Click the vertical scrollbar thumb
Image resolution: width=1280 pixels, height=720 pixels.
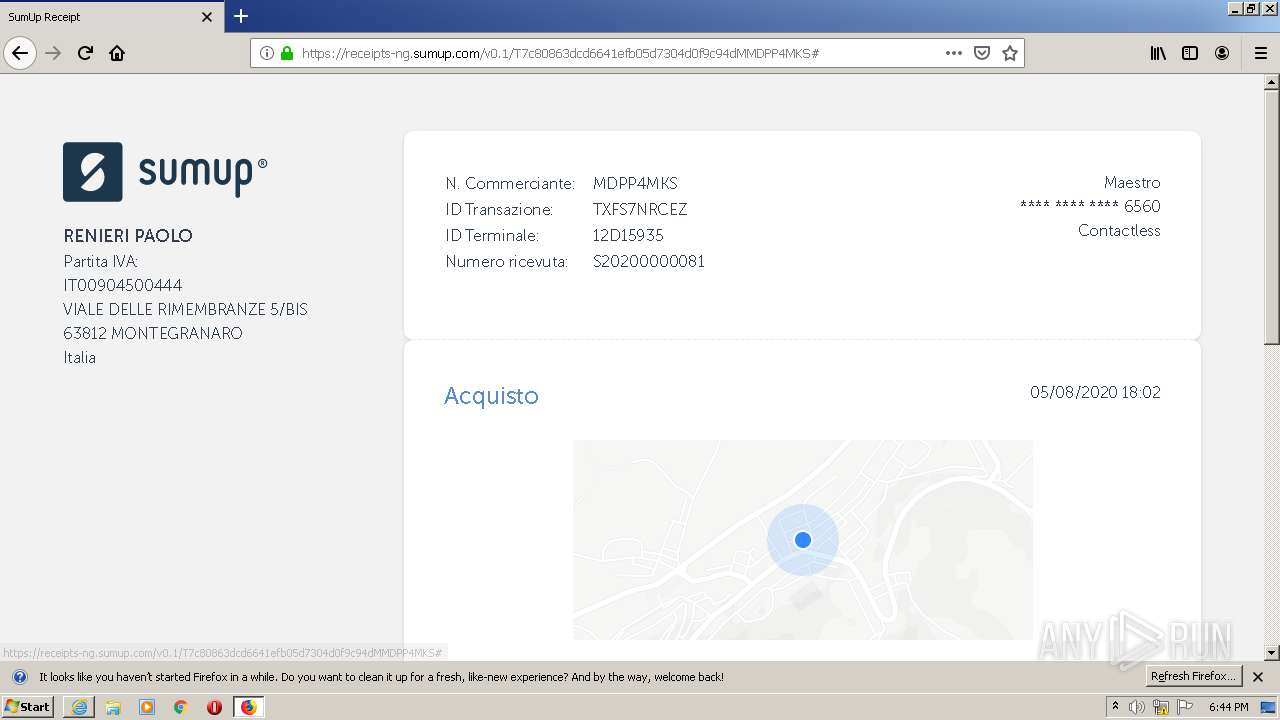click(1271, 218)
